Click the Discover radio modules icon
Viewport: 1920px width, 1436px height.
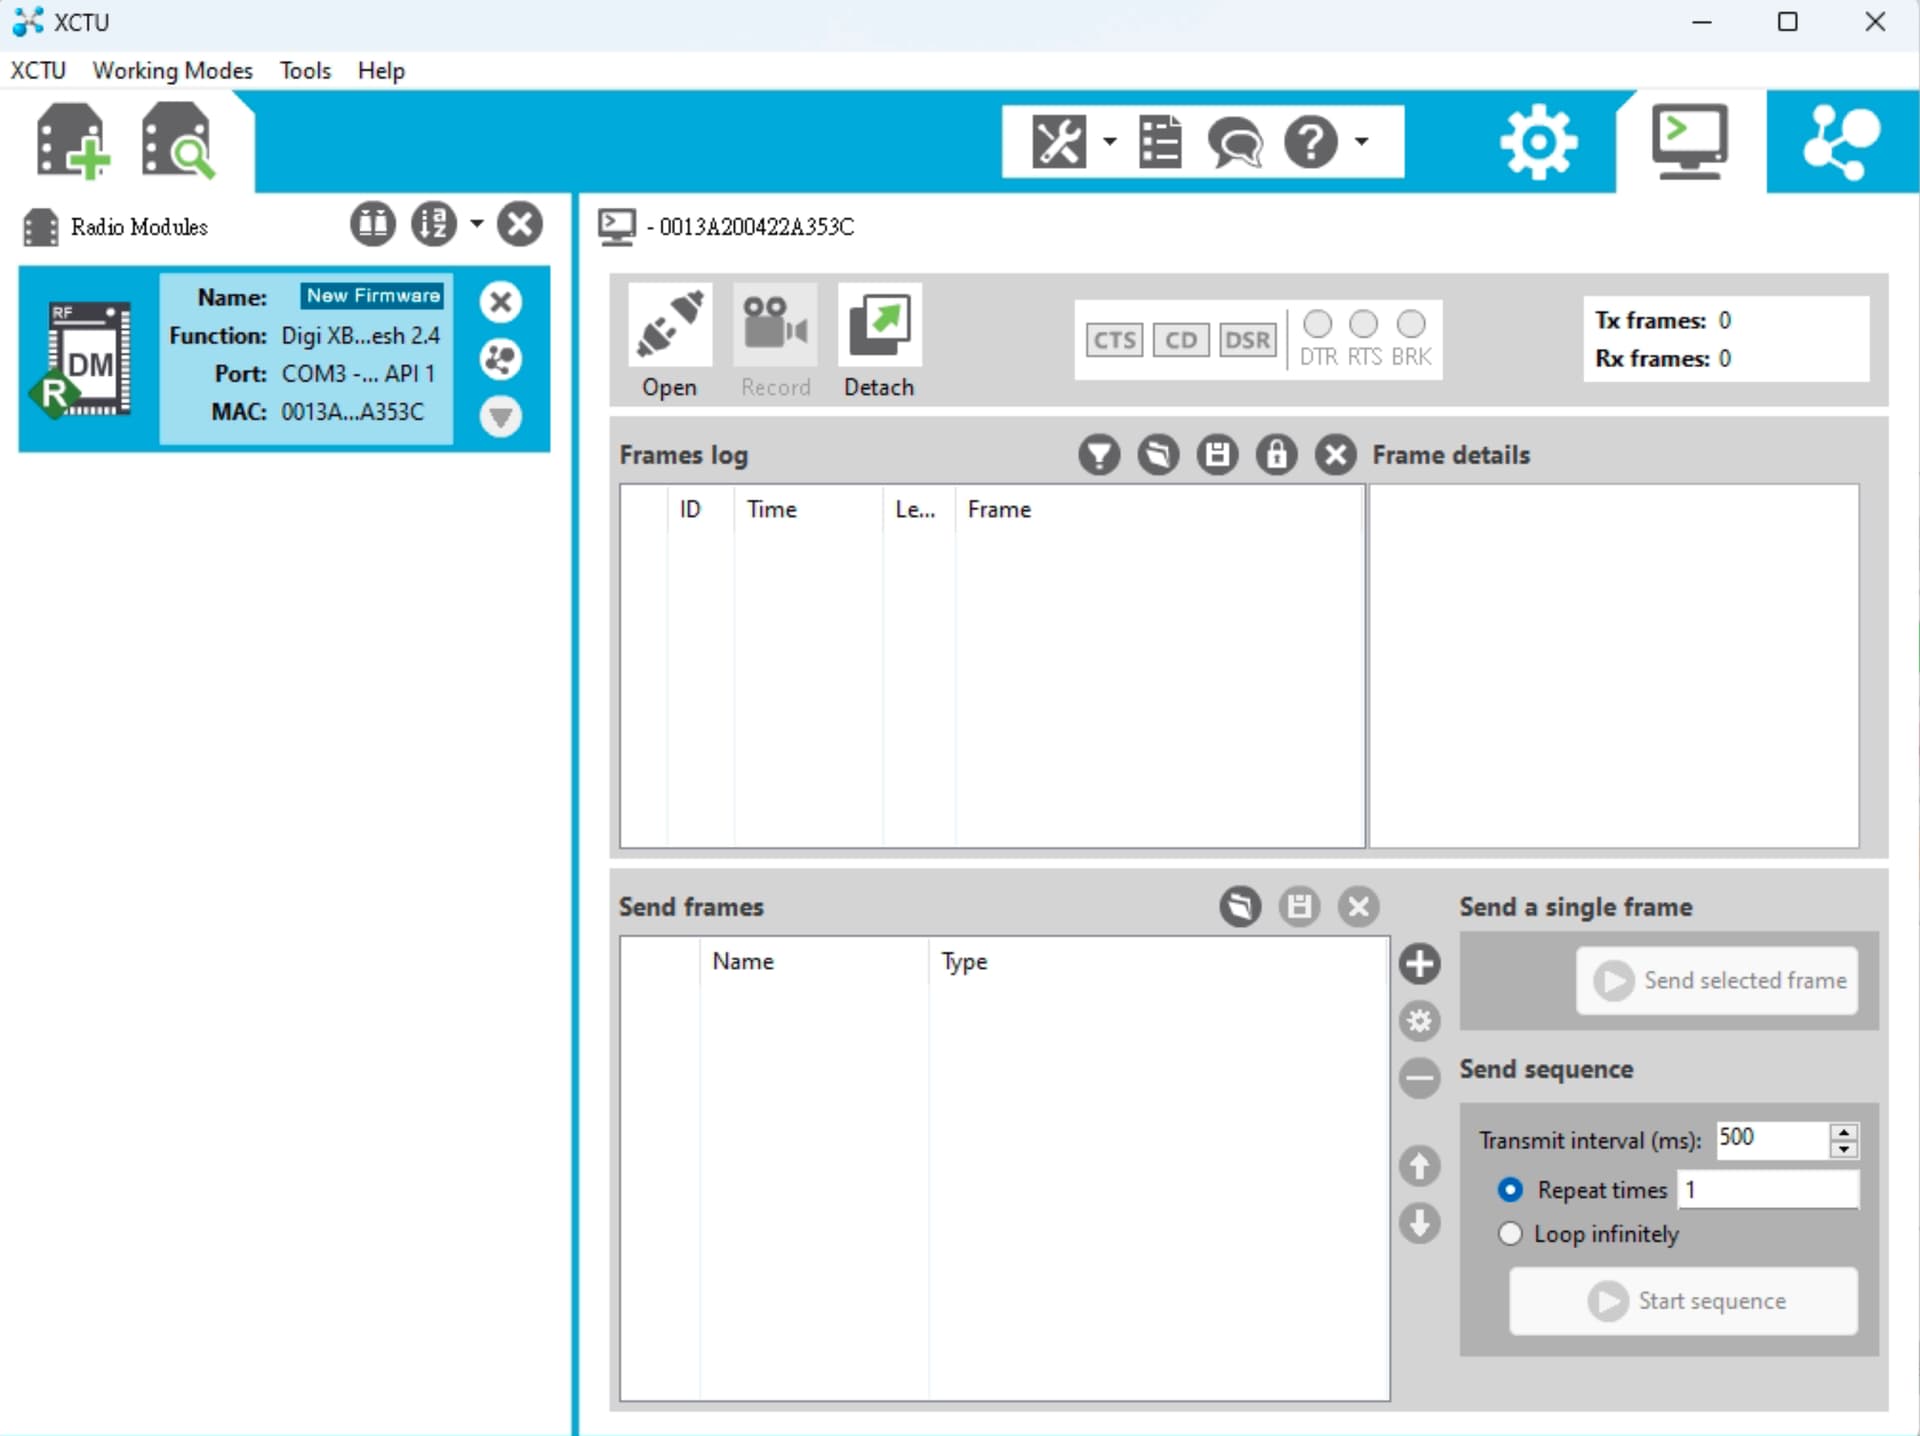[177, 142]
